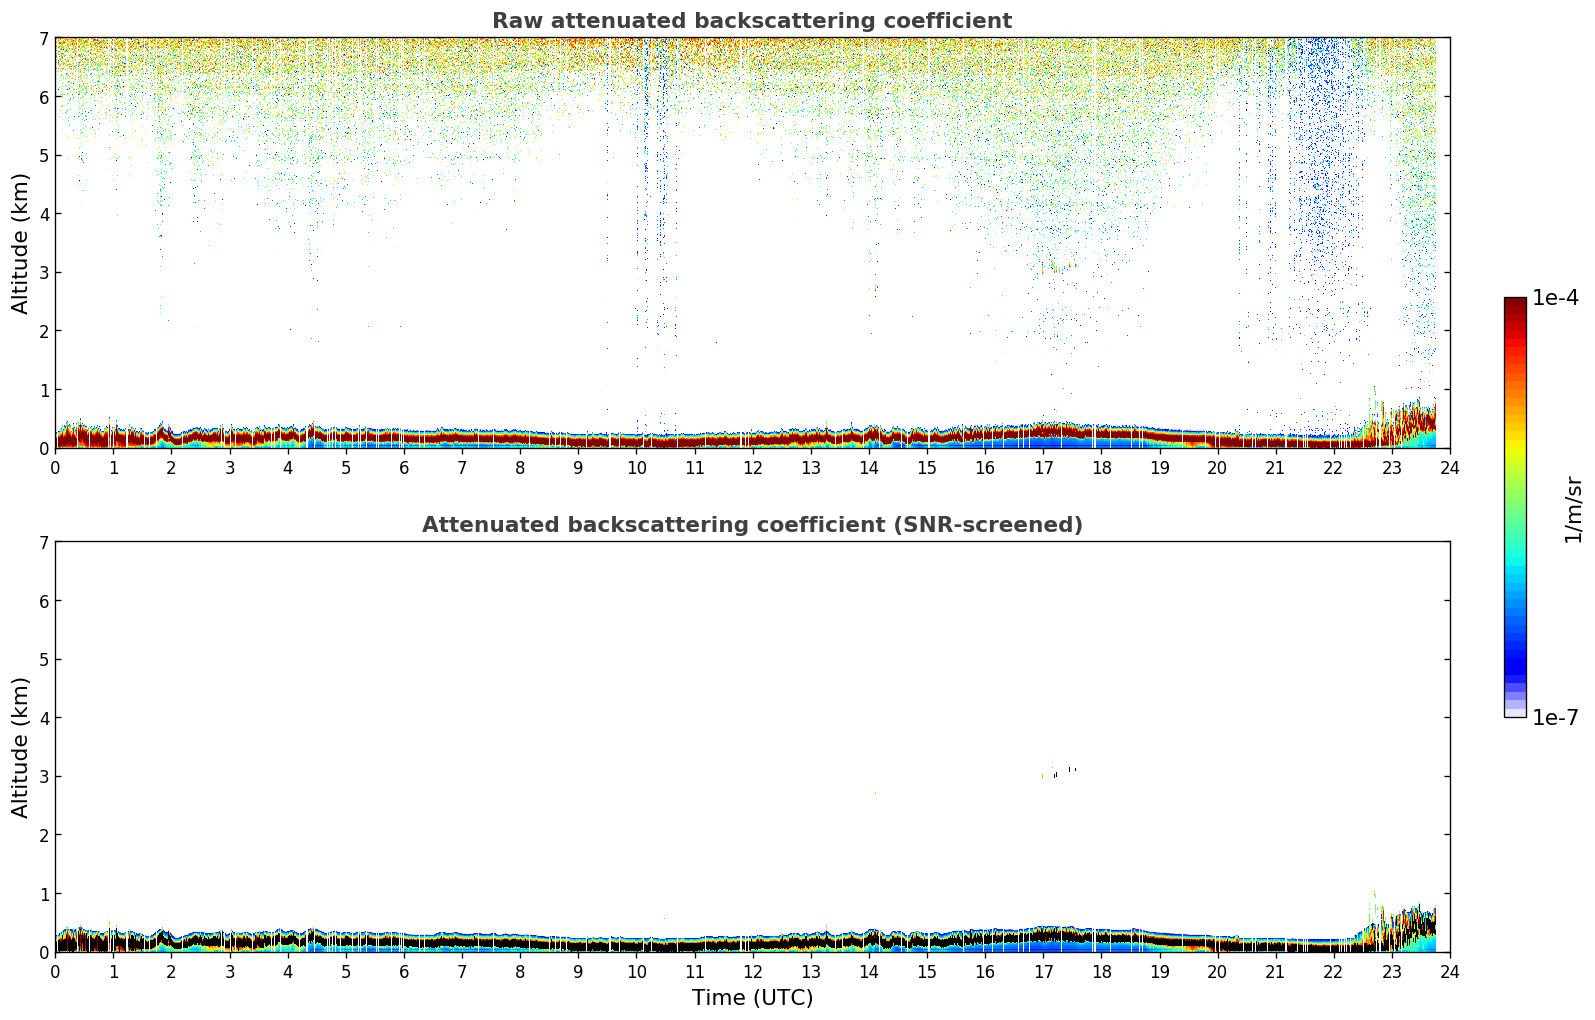Click the rainbow colorbar scale
Image resolution: width=1595 pixels, height=1020 pixels.
[x=1515, y=507]
